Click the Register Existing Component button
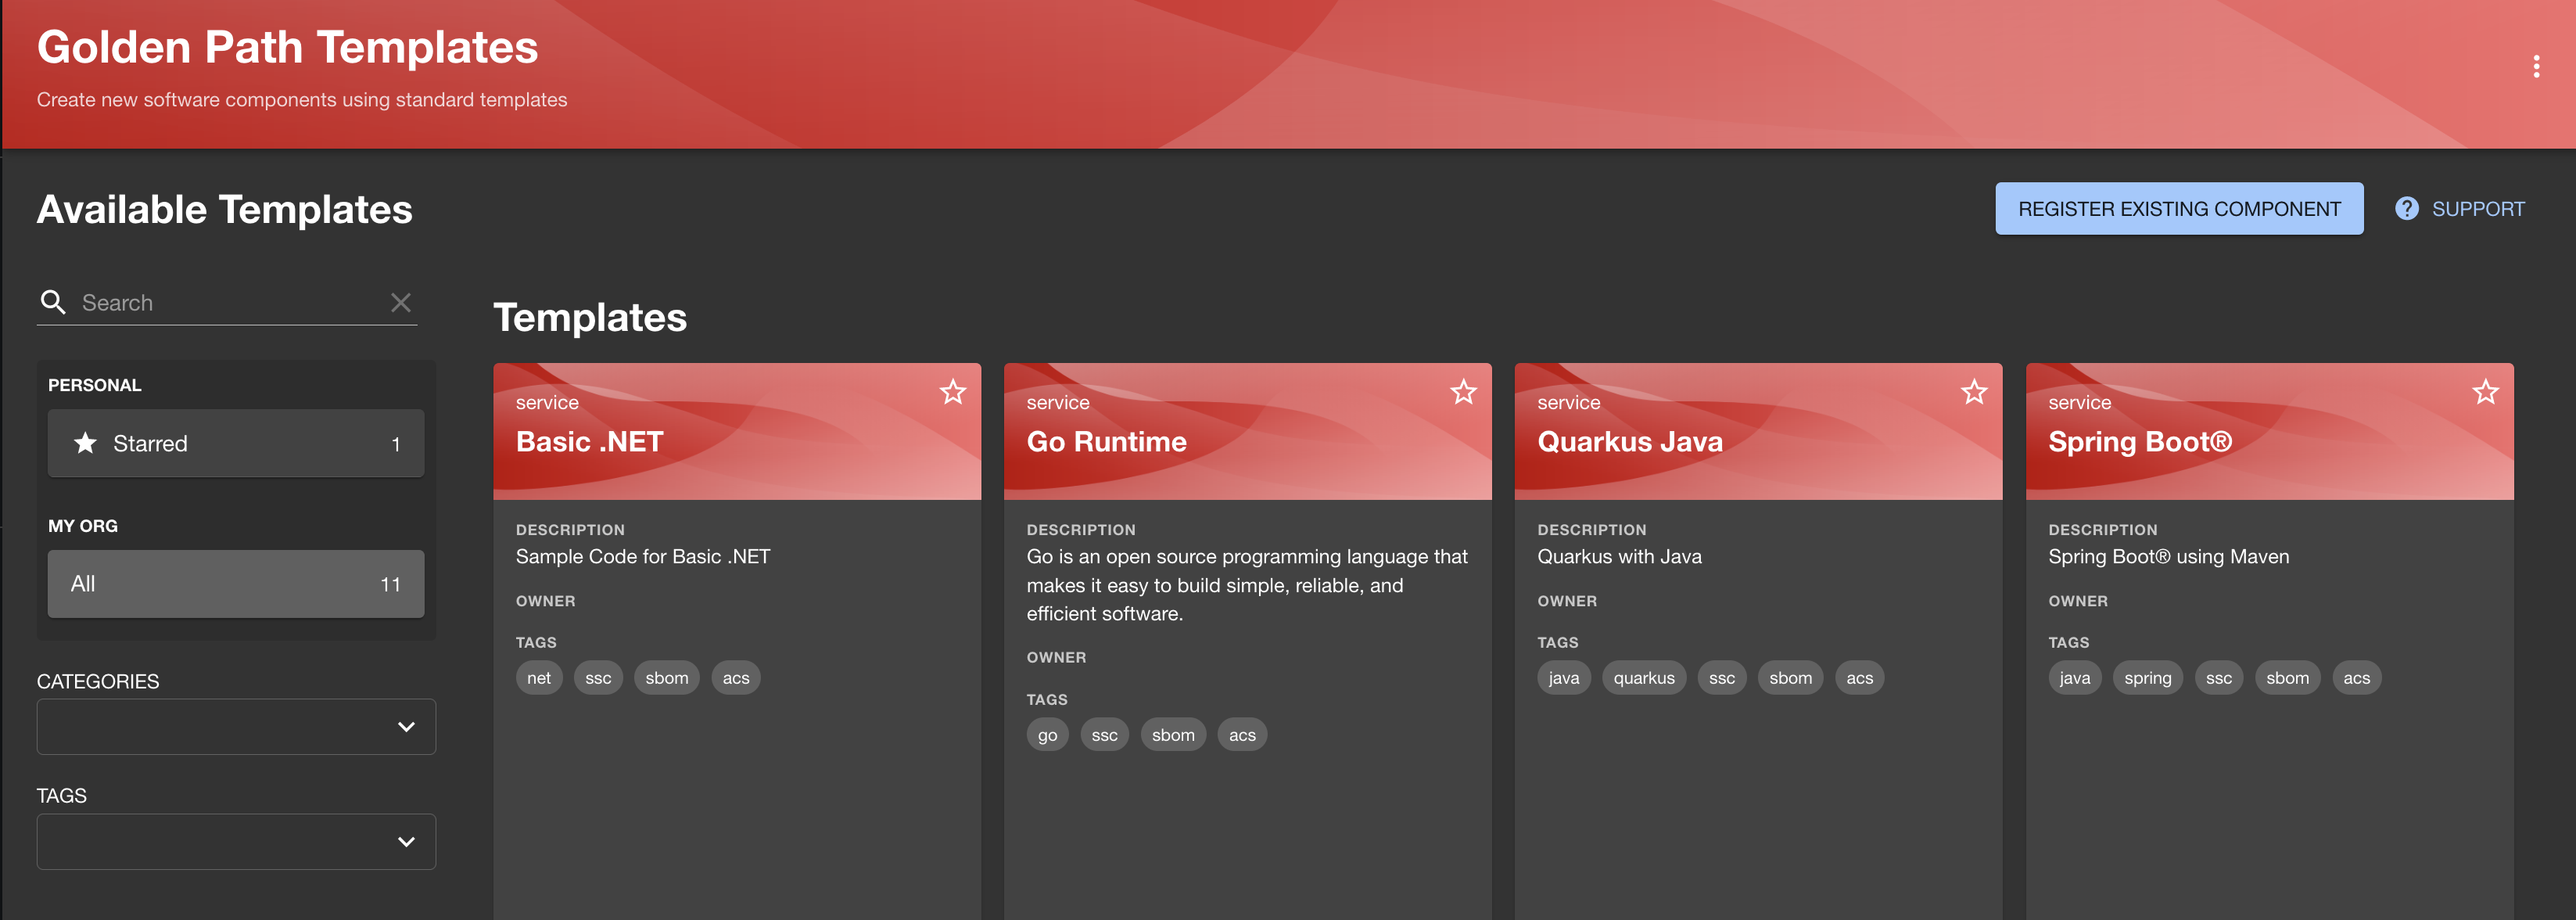The height and width of the screenshot is (920, 2576). (2179, 209)
